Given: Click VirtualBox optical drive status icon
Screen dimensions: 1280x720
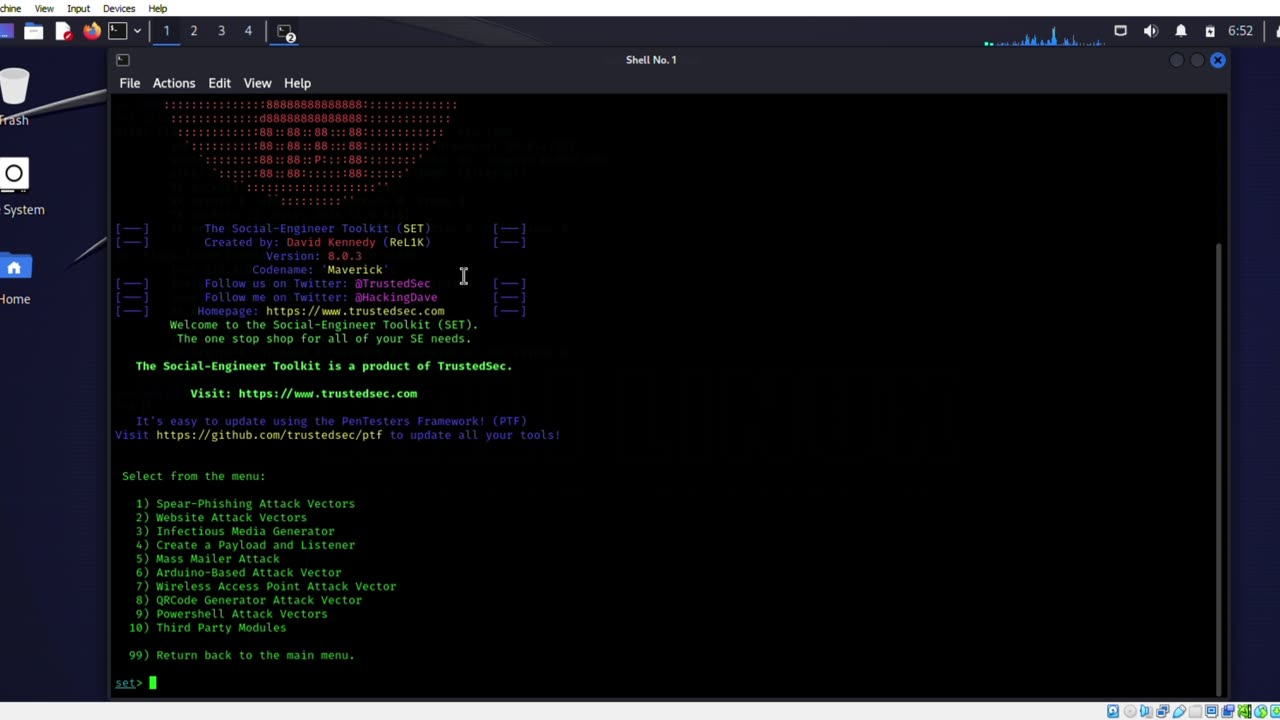Looking at the screenshot, I should coord(1130,711).
